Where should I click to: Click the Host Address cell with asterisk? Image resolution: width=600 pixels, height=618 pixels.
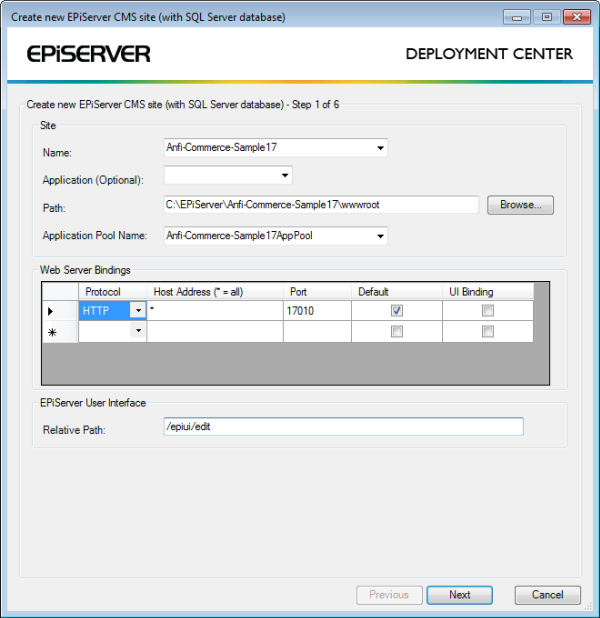(215, 311)
